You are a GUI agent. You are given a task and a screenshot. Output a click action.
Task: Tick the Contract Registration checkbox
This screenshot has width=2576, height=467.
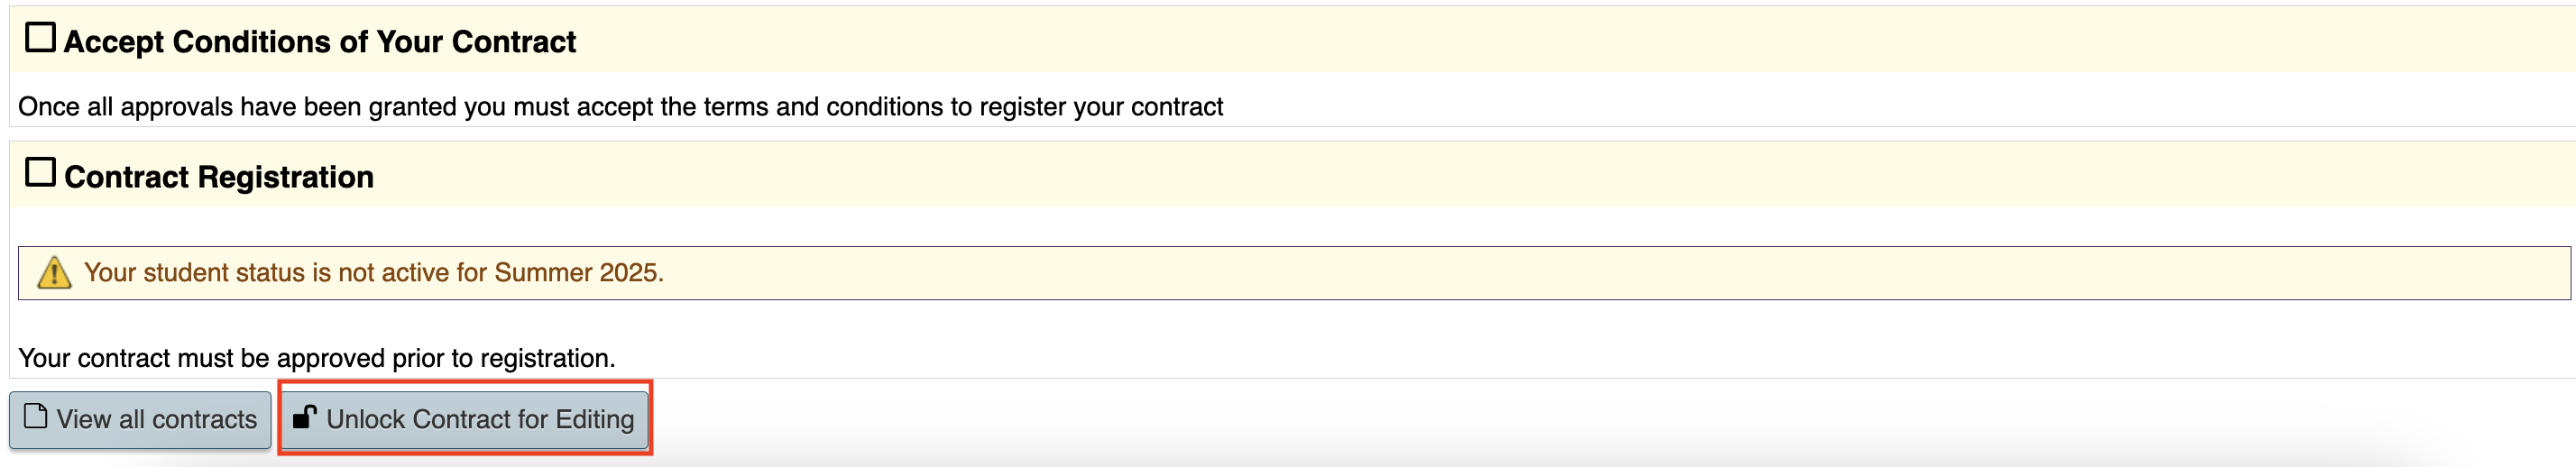point(40,173)
